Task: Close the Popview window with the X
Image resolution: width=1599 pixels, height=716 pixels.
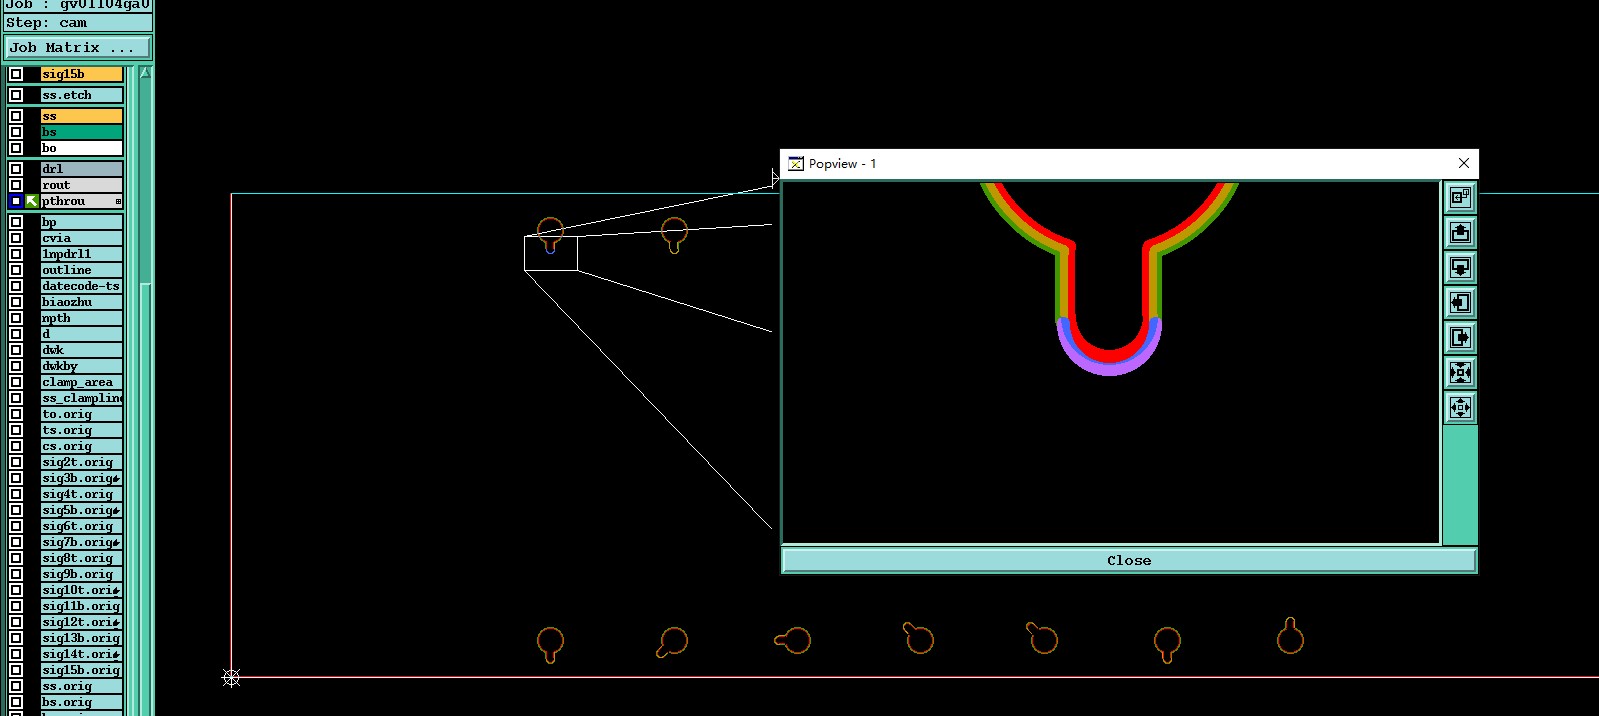Action: (1464, 163)
